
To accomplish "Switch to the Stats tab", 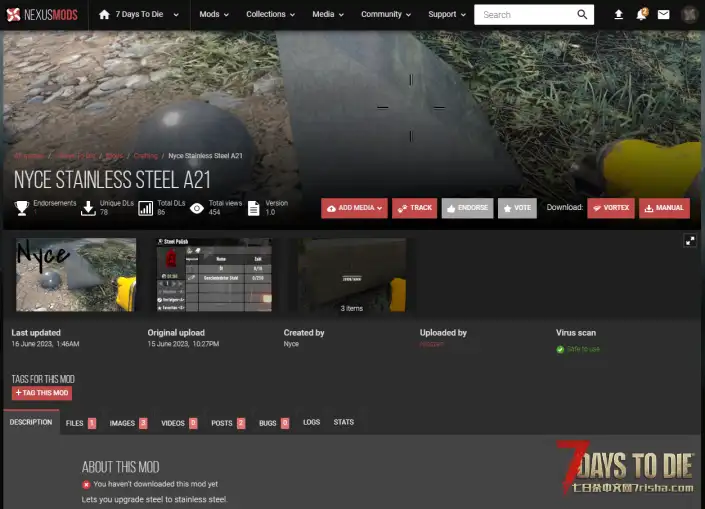I will (344, 422).
